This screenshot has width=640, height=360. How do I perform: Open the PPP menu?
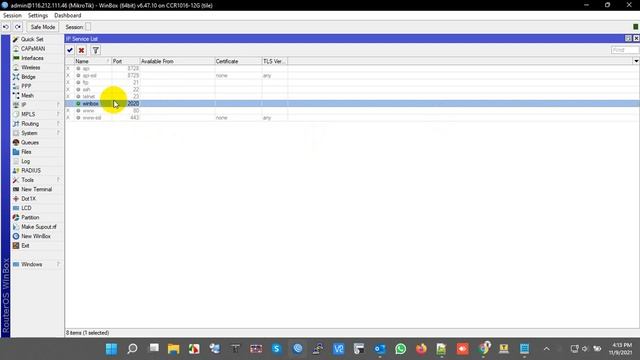click(x=26, y=86)
